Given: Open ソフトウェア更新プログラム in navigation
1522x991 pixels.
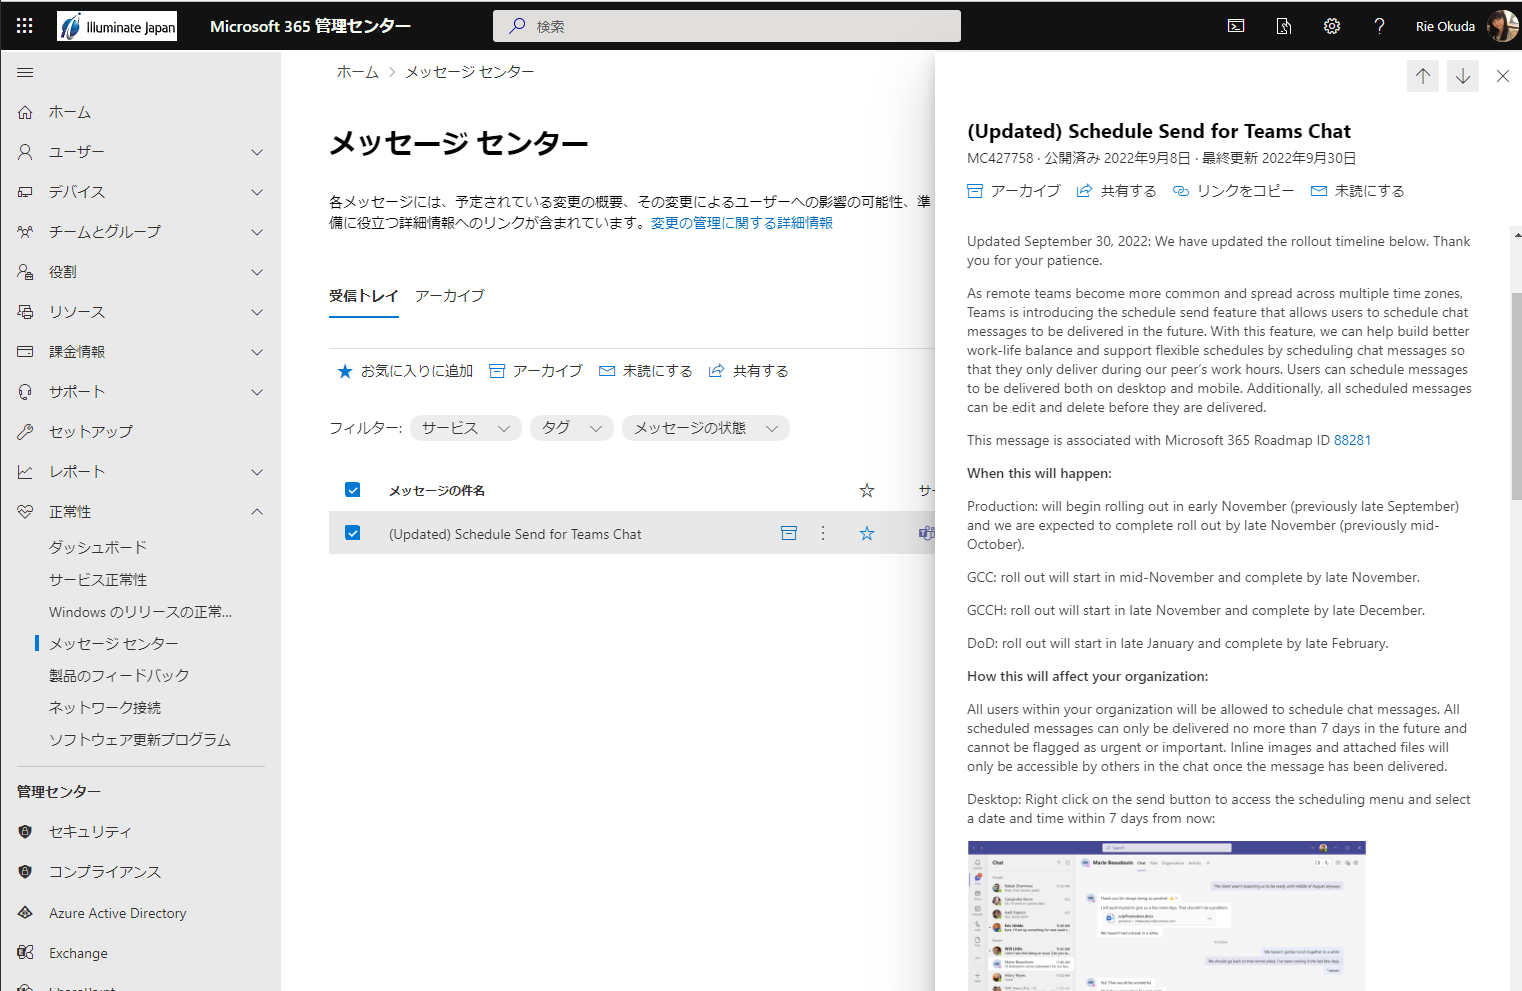Looking at the screenshot, I should click(x=140, y=740).
